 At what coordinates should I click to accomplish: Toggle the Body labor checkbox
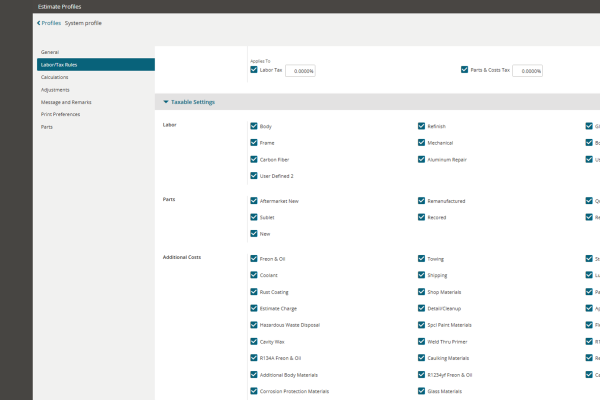pos(254,126)
